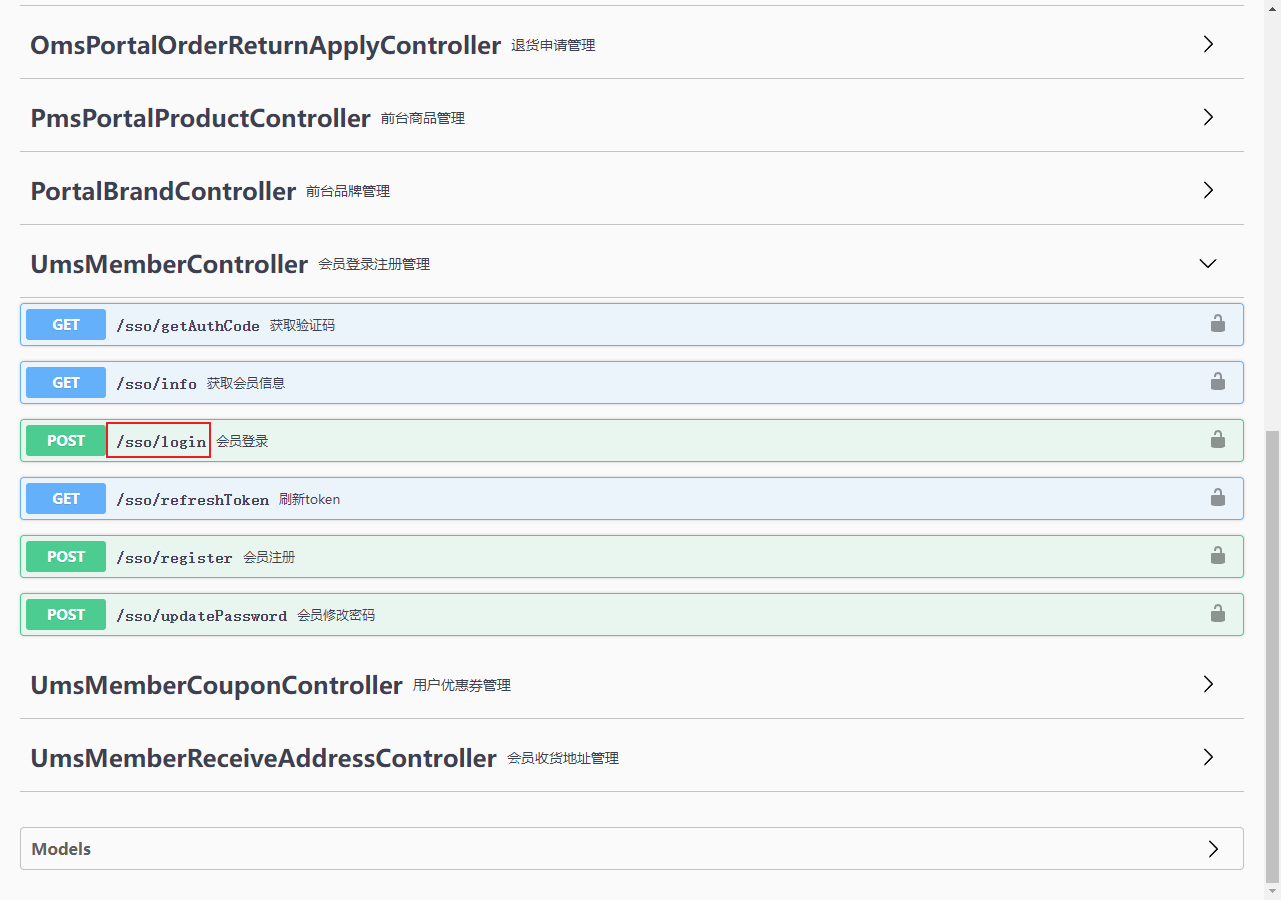The height and width of the screenshot is (900, 1281).
Task: Click the 前台商品管理 description text
Action: 423,118
